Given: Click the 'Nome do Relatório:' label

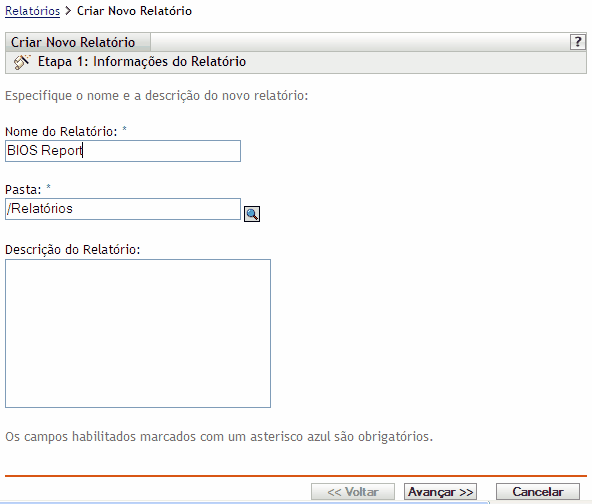Looking at the screenshot, I should click(x=61, y=131).
